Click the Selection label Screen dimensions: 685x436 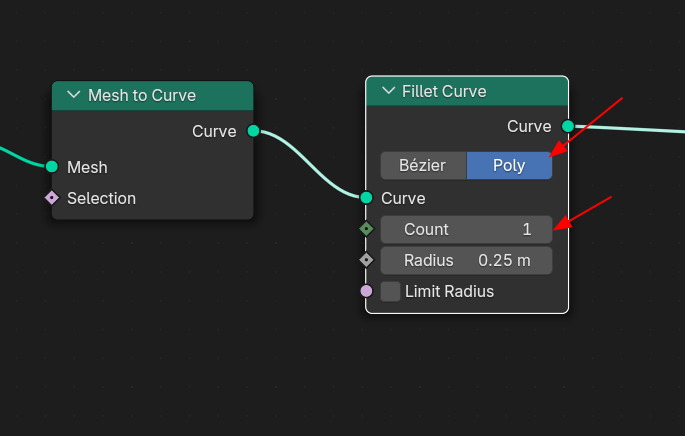[x=101, y=199]
